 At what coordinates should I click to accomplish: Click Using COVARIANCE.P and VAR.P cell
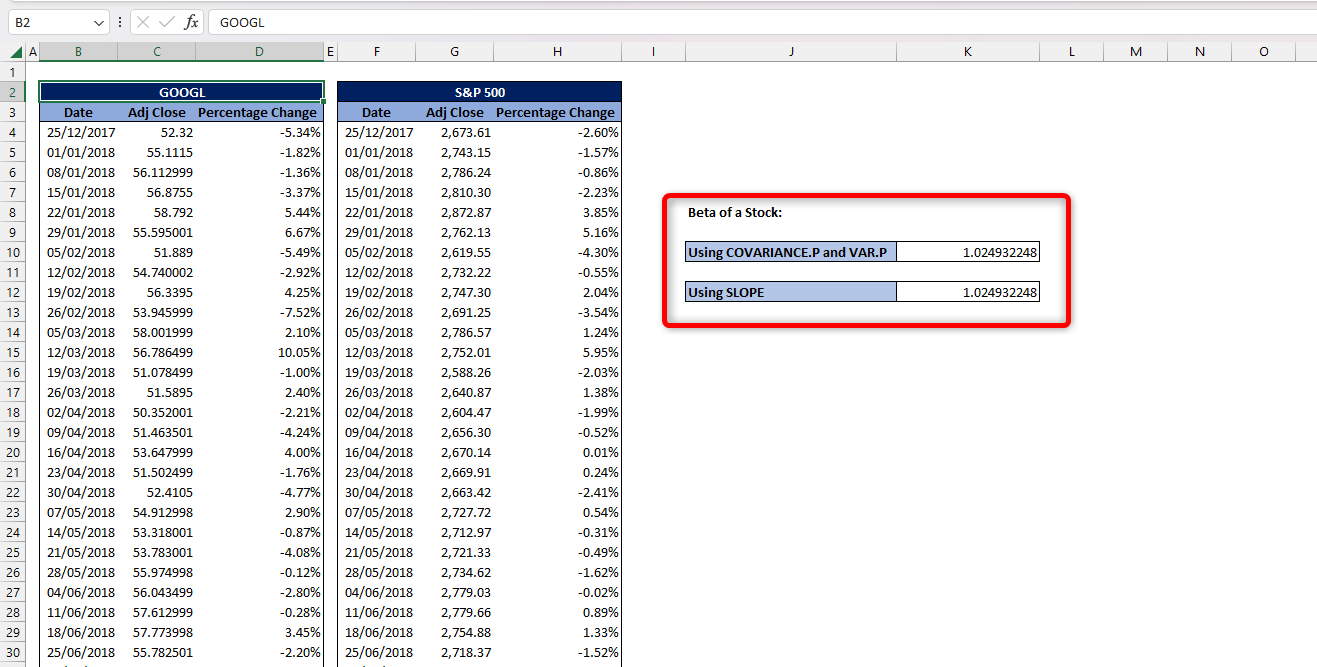click(791, 252)
